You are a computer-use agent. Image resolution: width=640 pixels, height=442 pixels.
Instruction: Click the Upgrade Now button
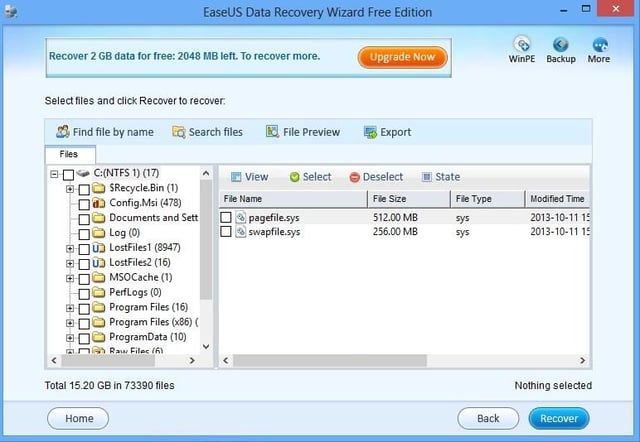click(402, 57)
